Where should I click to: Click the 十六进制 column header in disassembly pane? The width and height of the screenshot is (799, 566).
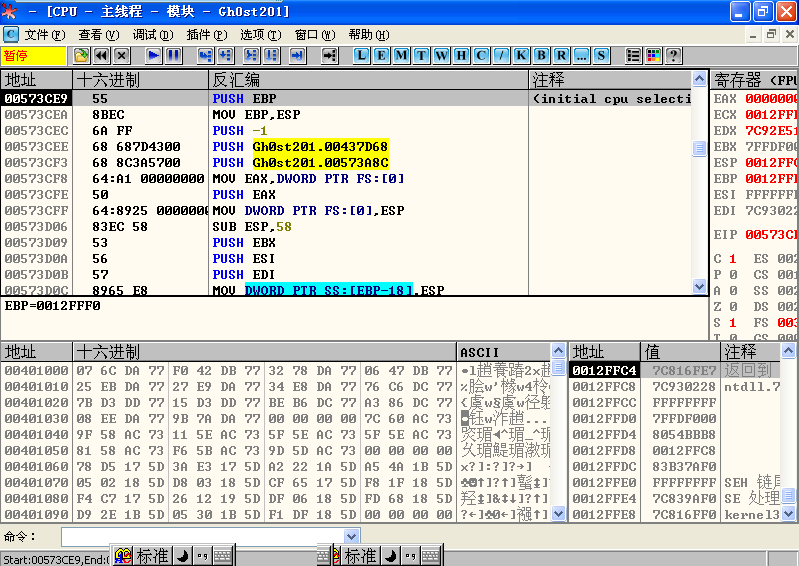point(141,80)
